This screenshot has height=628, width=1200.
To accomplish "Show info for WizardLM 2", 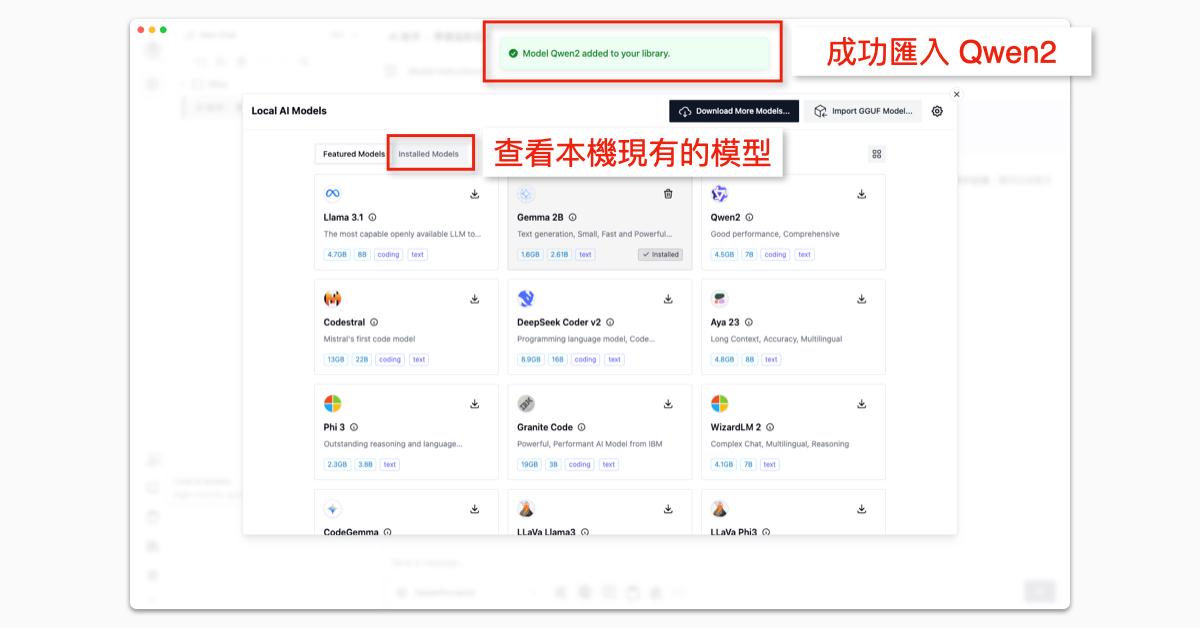I will click(x=769, y=427).
